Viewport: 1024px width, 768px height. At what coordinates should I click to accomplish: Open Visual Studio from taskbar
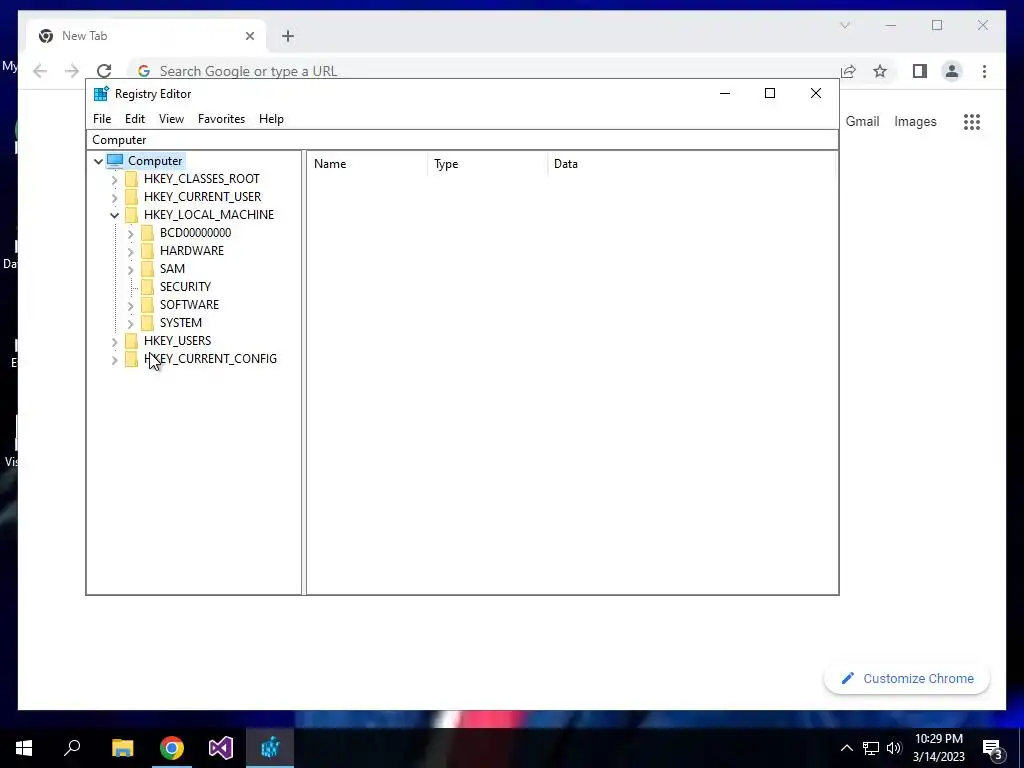point(221,748)
